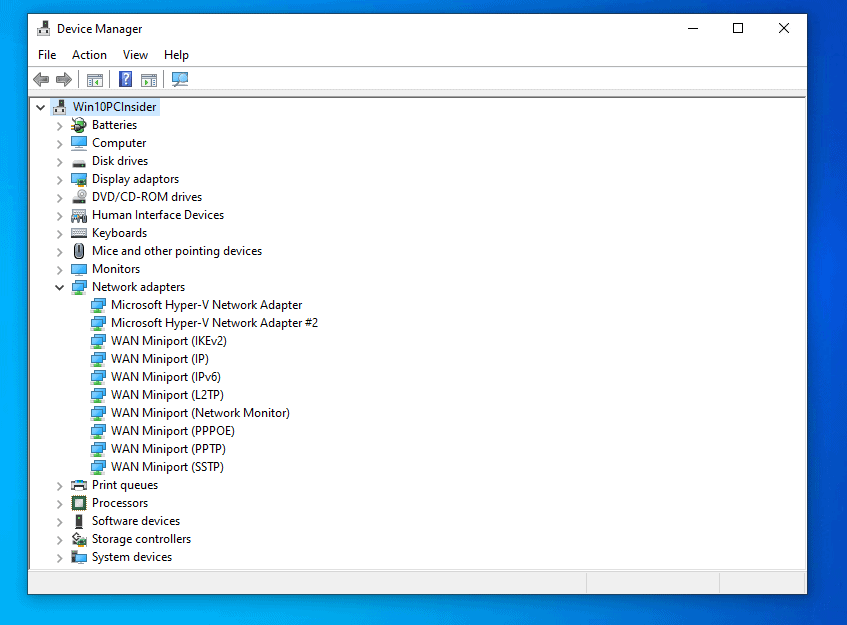
Task: Expand the Disk drives category
Action: [59, 161]
